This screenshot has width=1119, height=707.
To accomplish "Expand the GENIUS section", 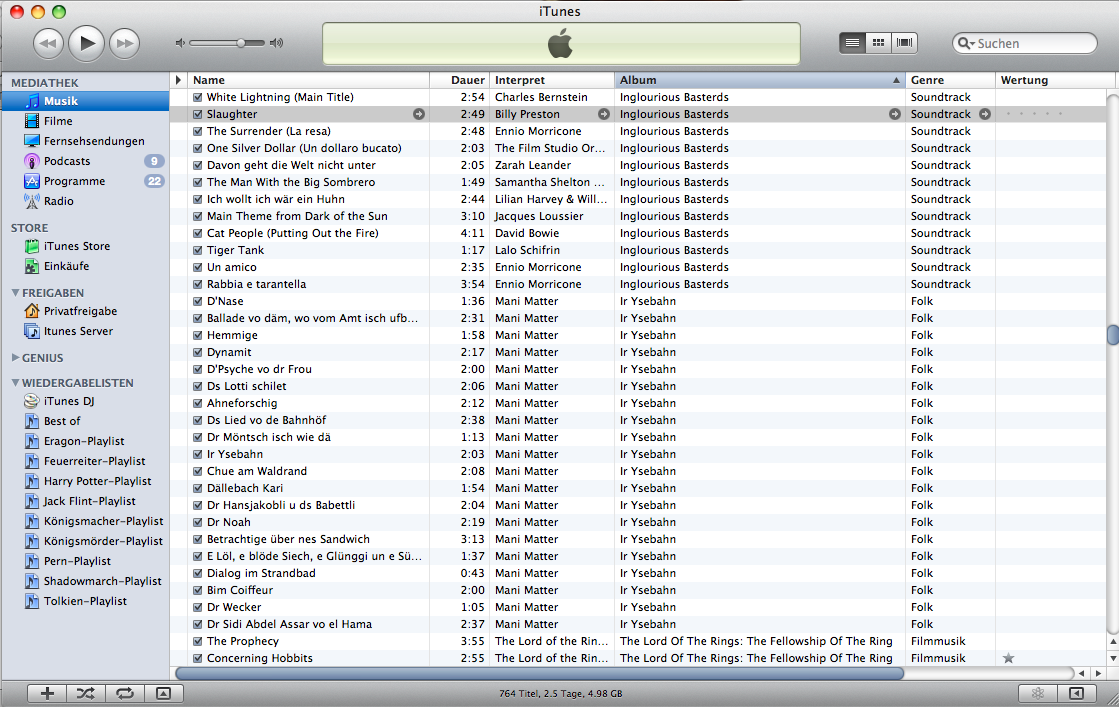I will [16, 357].
